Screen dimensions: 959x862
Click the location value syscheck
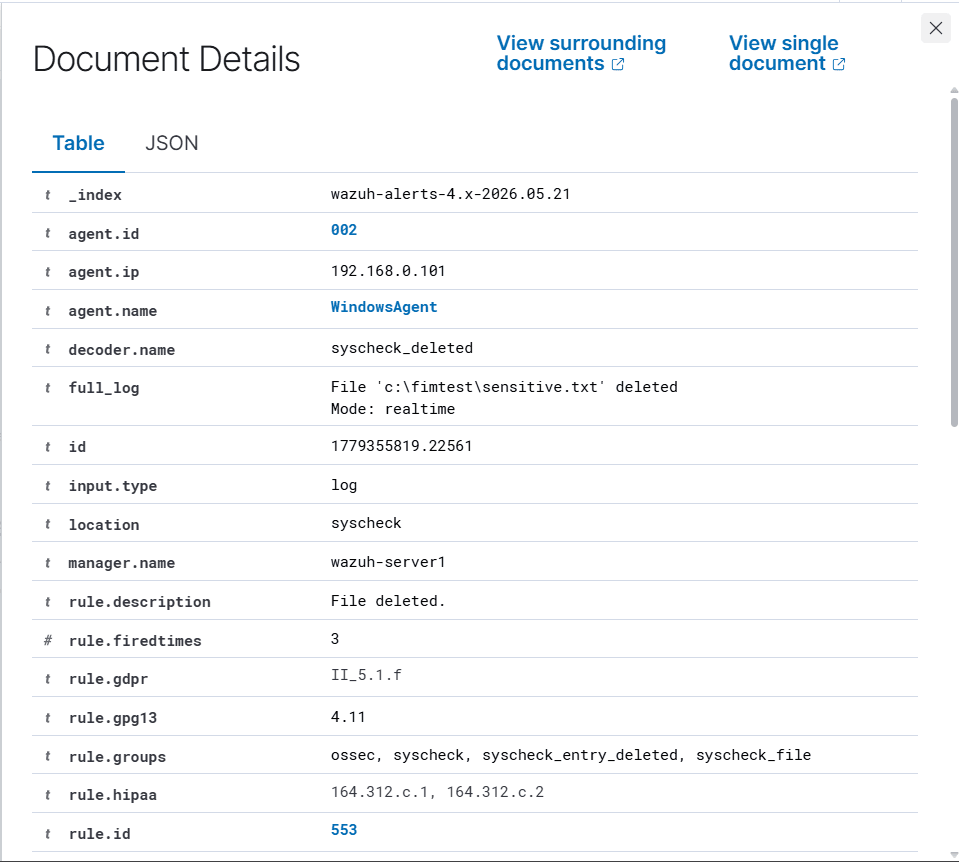click(366, 523)
